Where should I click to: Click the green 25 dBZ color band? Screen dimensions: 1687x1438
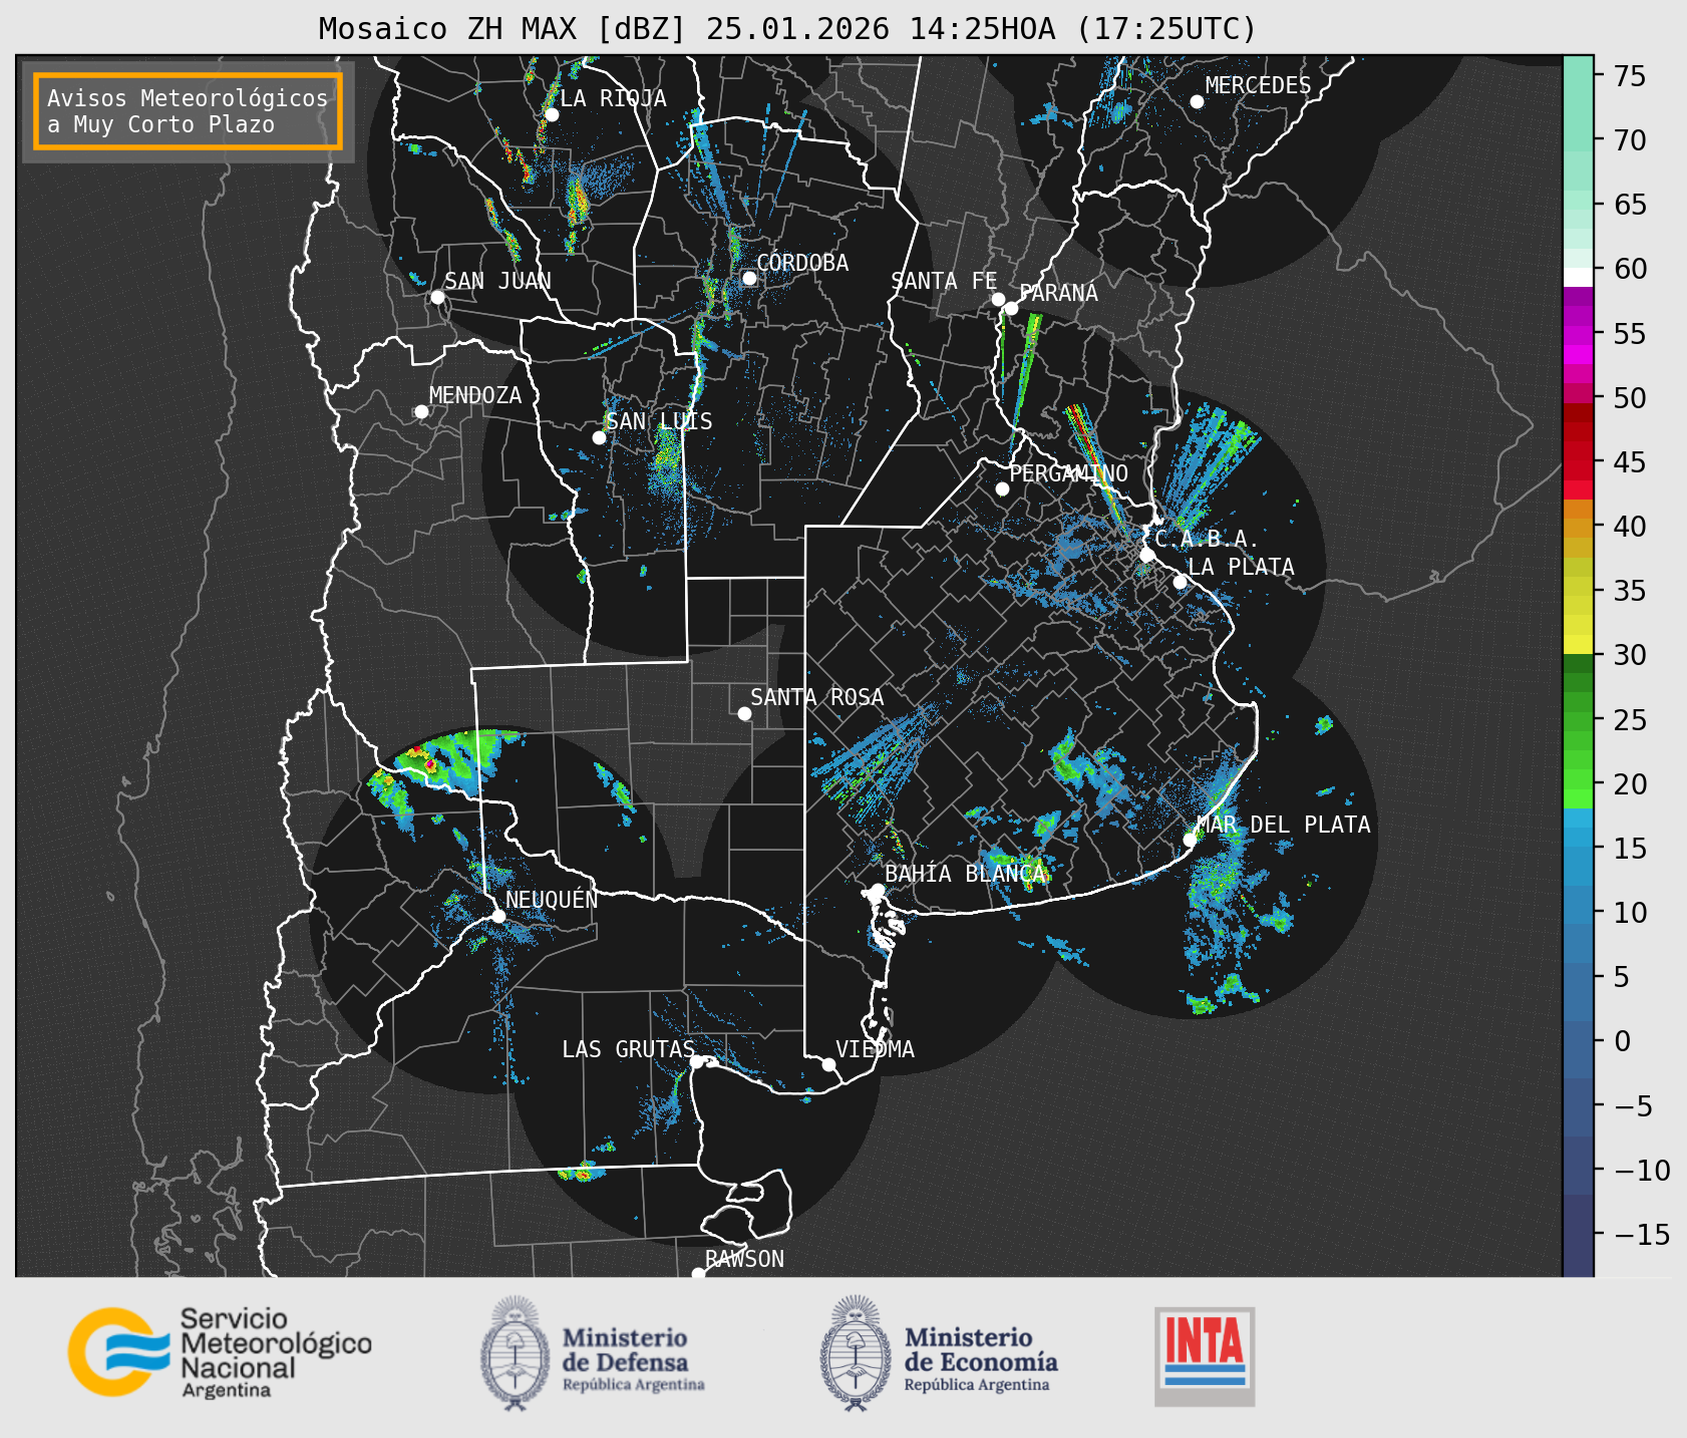pyautogui.click(x=1577, y=720)
